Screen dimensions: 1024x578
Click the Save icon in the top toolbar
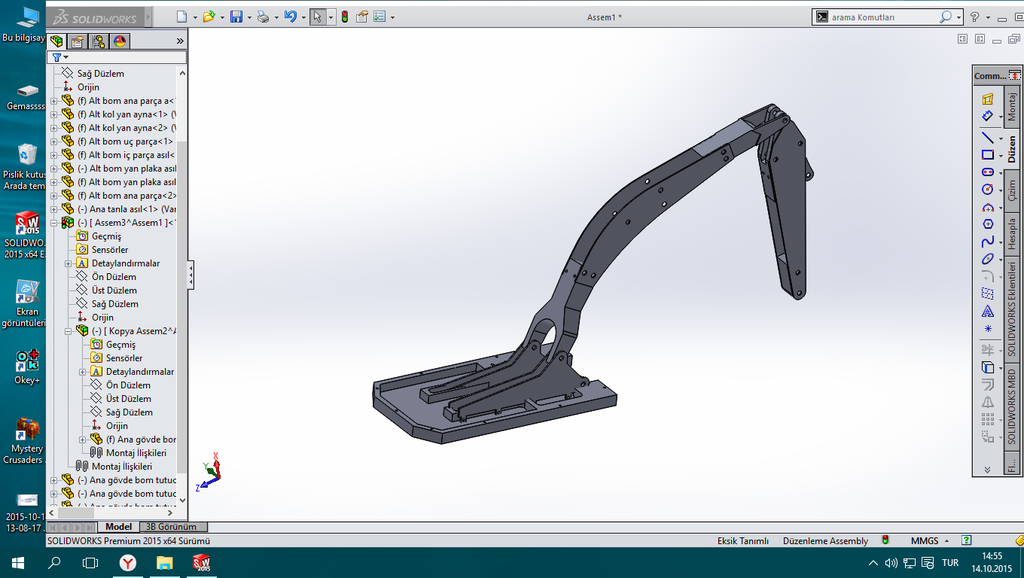236,17
